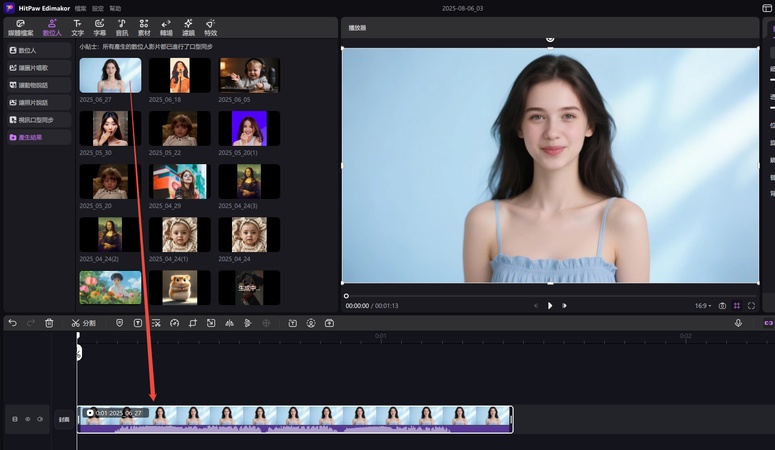Select thumbnail 2025_05_20(1) purple background

(x=249, y=128)
